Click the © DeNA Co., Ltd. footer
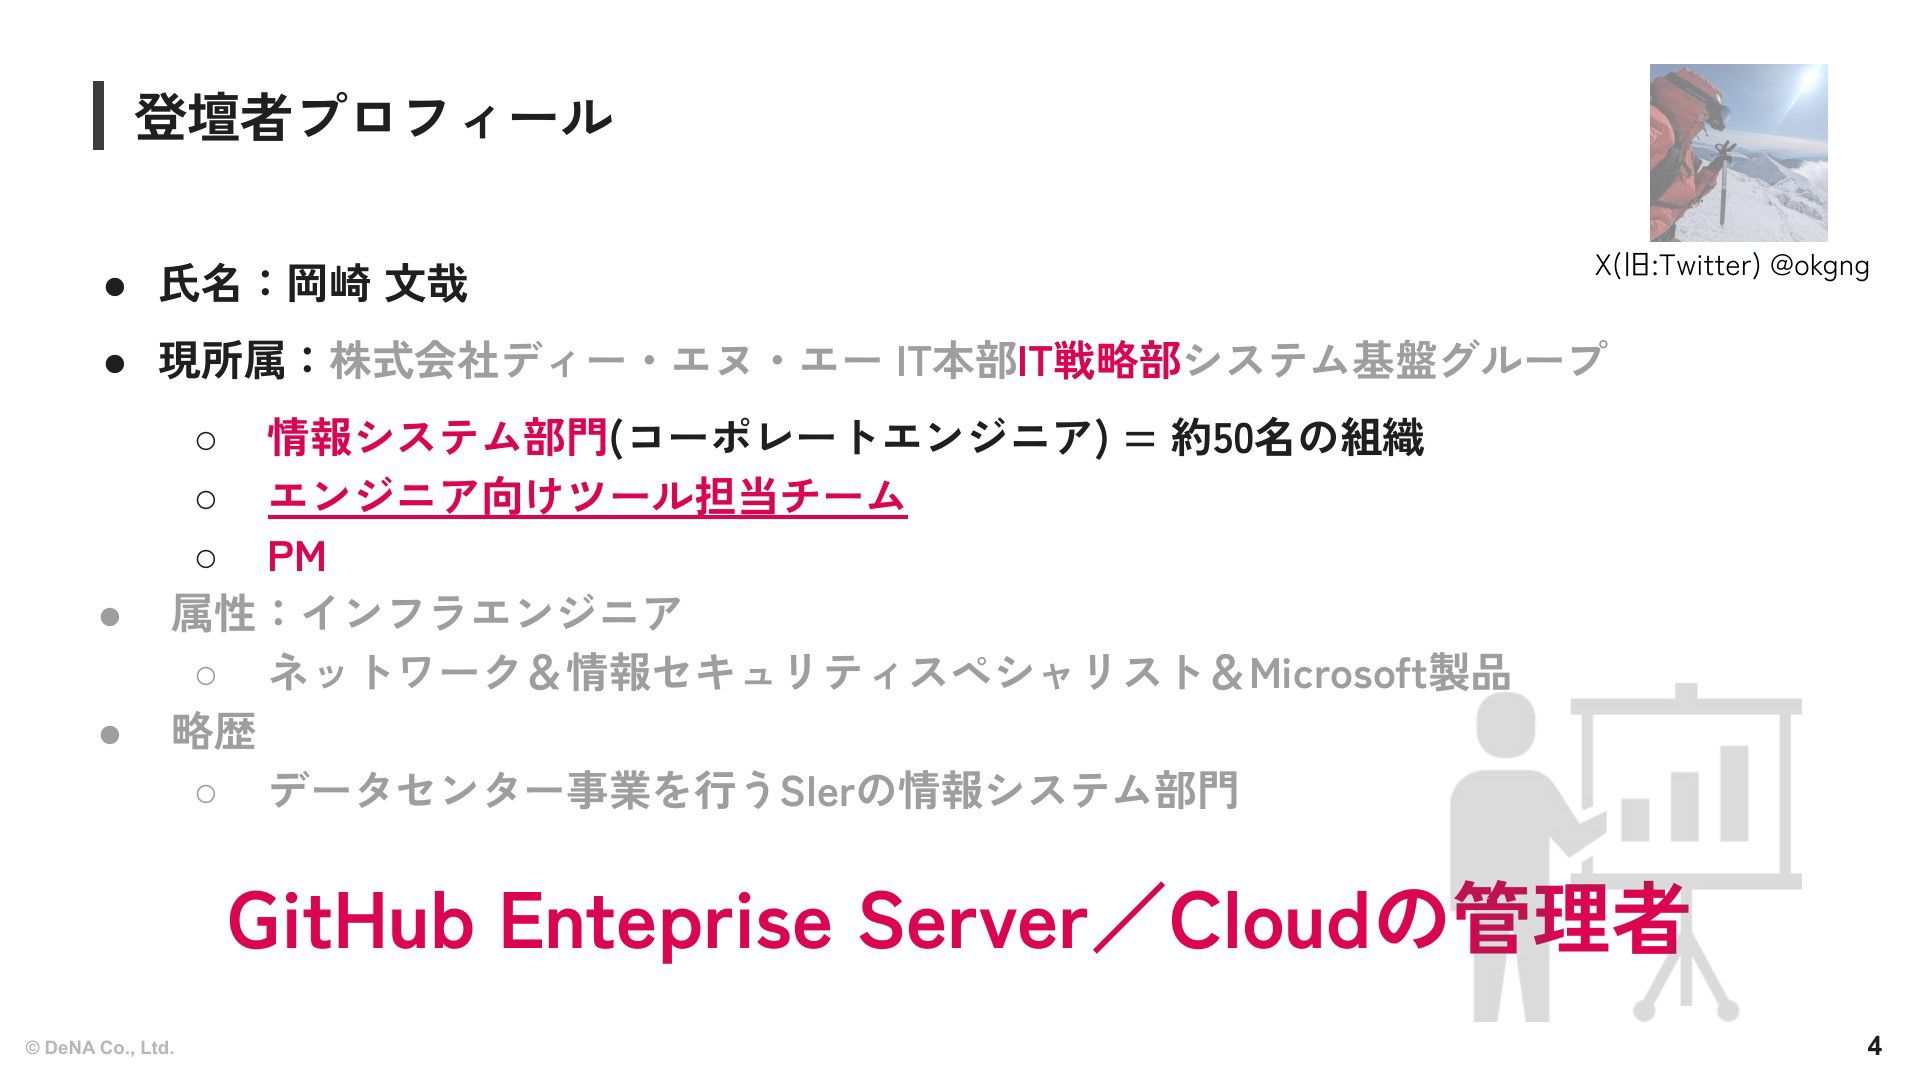Screen dimensions: 1920x1080 point(99,1048)
